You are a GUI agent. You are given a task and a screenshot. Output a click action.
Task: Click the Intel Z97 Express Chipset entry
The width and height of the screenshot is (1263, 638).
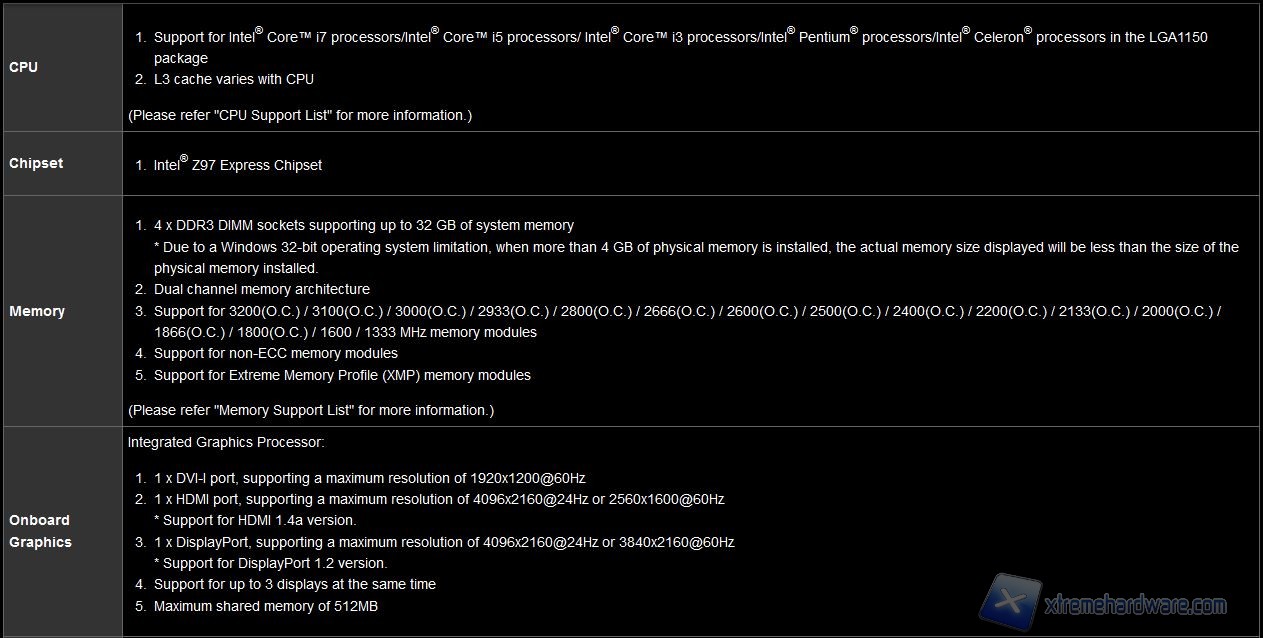pos(238,165)
